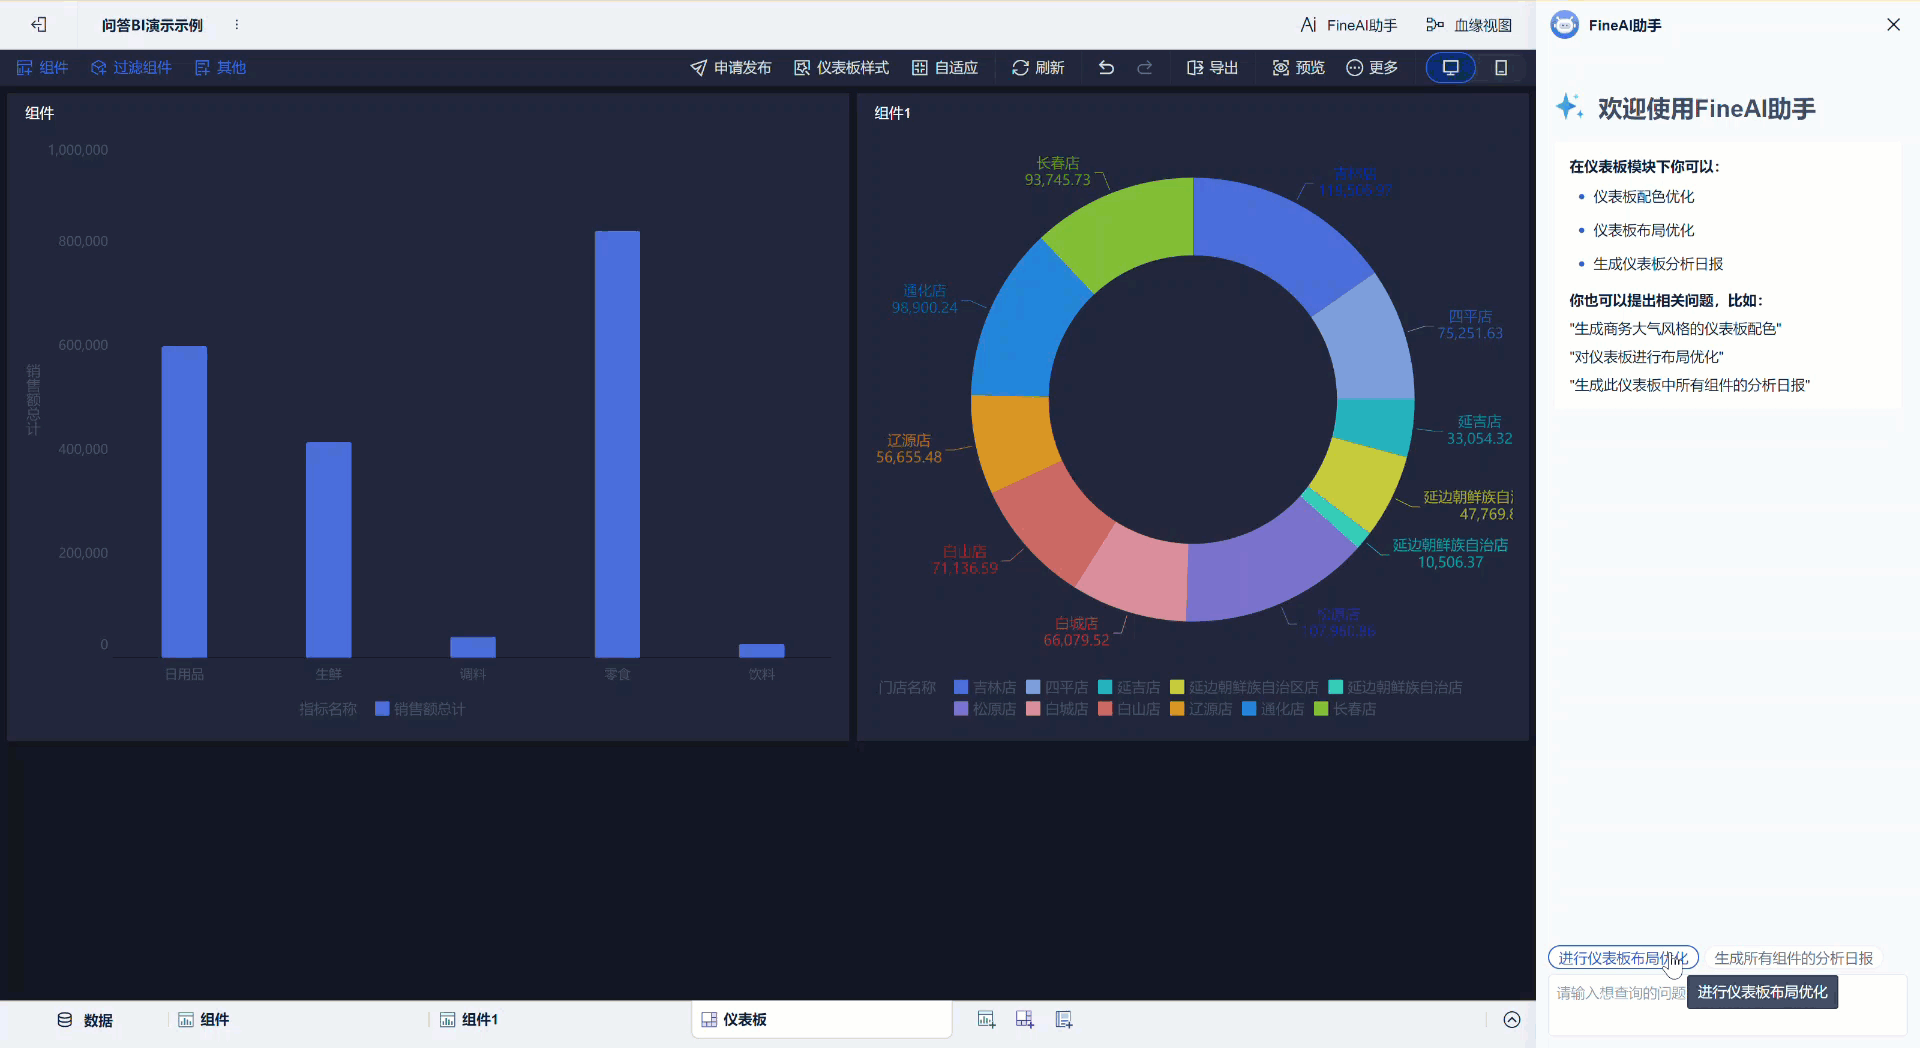The width and height of the screenshot is (1920, 1048).
Task: Preview the dashboard with 预览
Action: (x=1298, y=68)
